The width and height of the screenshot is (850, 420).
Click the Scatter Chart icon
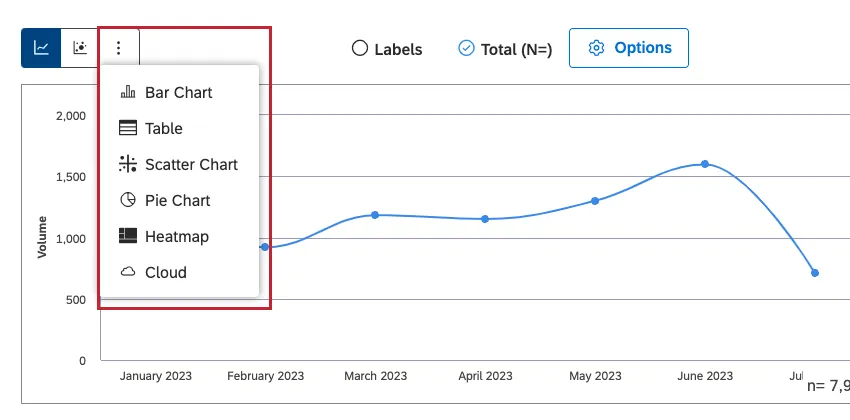pos(127,165)
